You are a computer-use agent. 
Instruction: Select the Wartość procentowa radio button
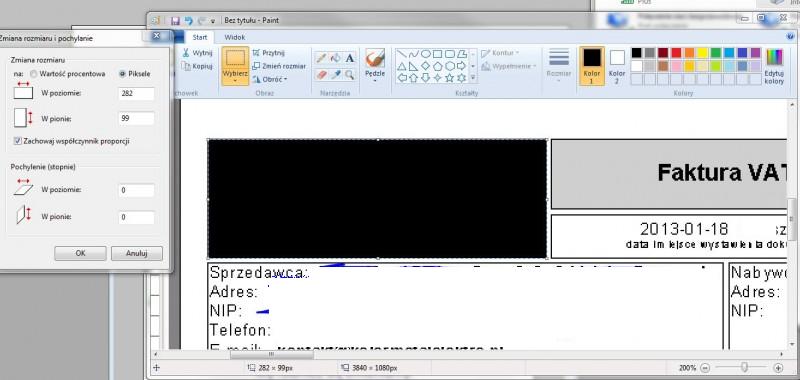(x=34, y=74)
